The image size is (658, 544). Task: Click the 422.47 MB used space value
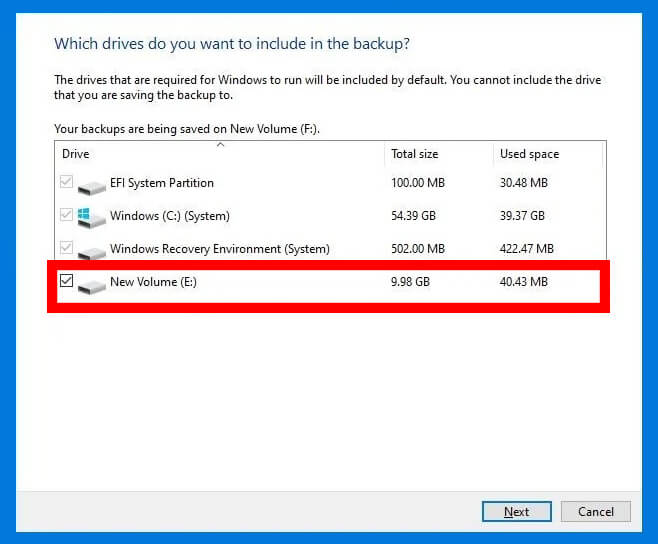pos(527,249)
